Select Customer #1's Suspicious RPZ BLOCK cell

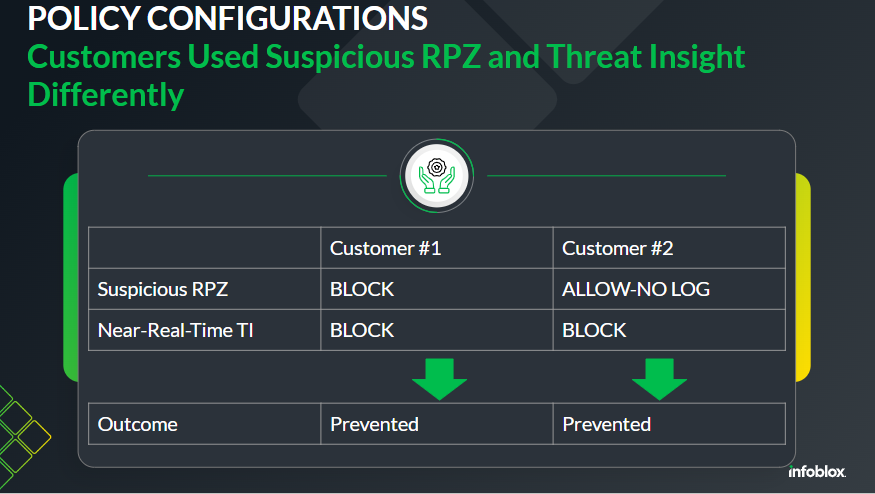tap(362, 290)
